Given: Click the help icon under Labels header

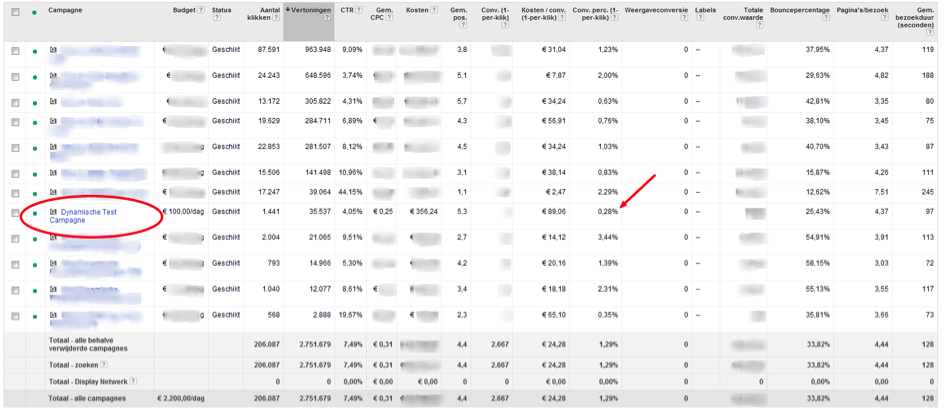Looking at the screenshot, I should [x=700, y=19].
